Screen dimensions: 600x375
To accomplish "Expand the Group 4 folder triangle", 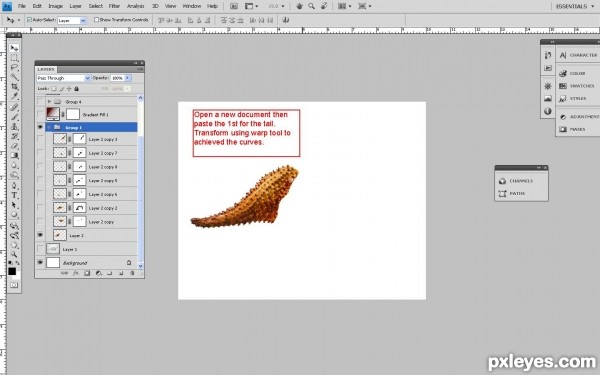I will [x=49, y=101].
